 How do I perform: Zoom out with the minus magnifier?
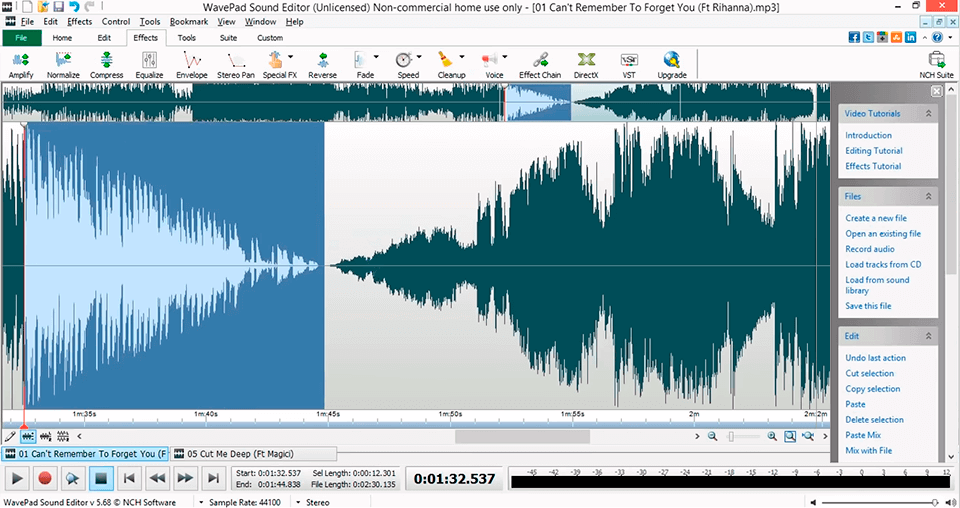713,436
